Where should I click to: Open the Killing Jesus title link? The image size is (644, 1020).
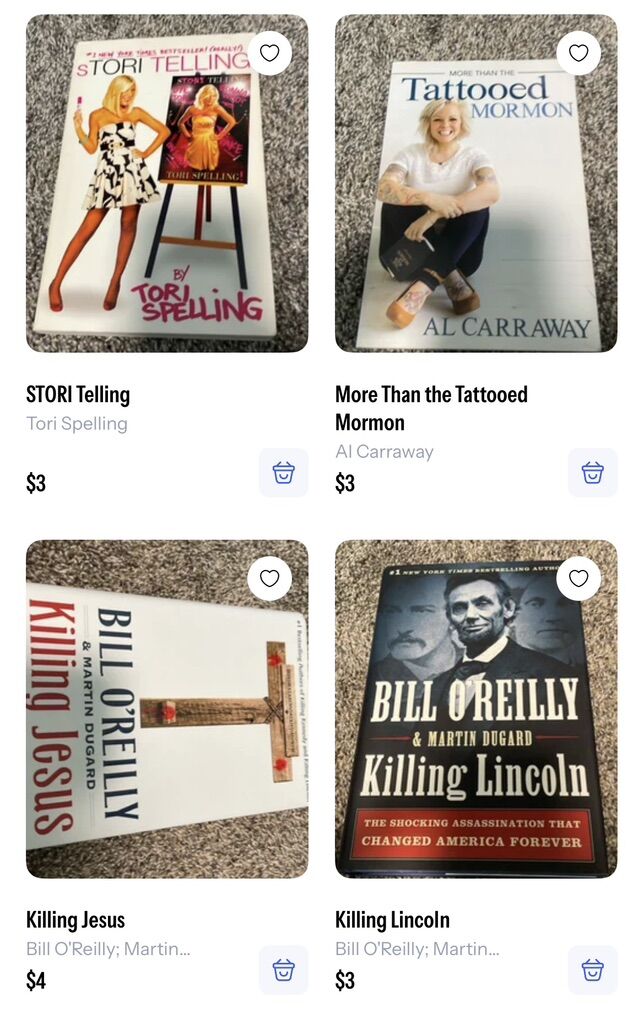[x=75, y=920]
